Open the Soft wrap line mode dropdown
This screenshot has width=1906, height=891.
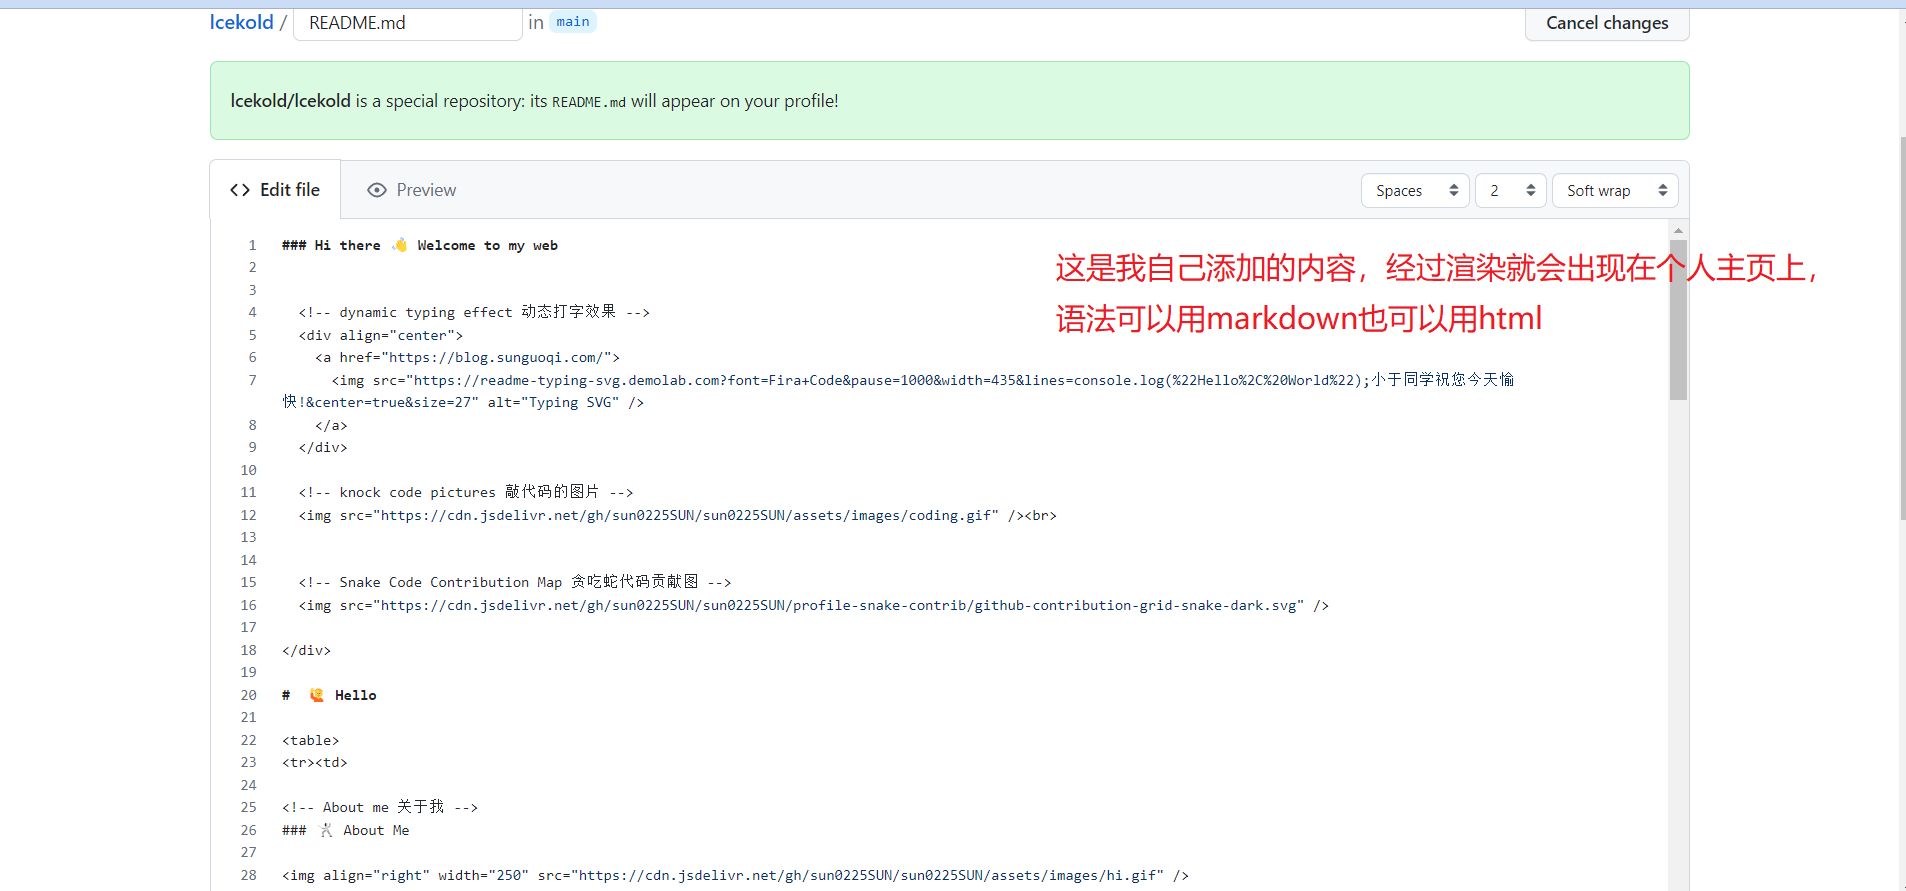pyautogui.click(x=1614, y=190)
